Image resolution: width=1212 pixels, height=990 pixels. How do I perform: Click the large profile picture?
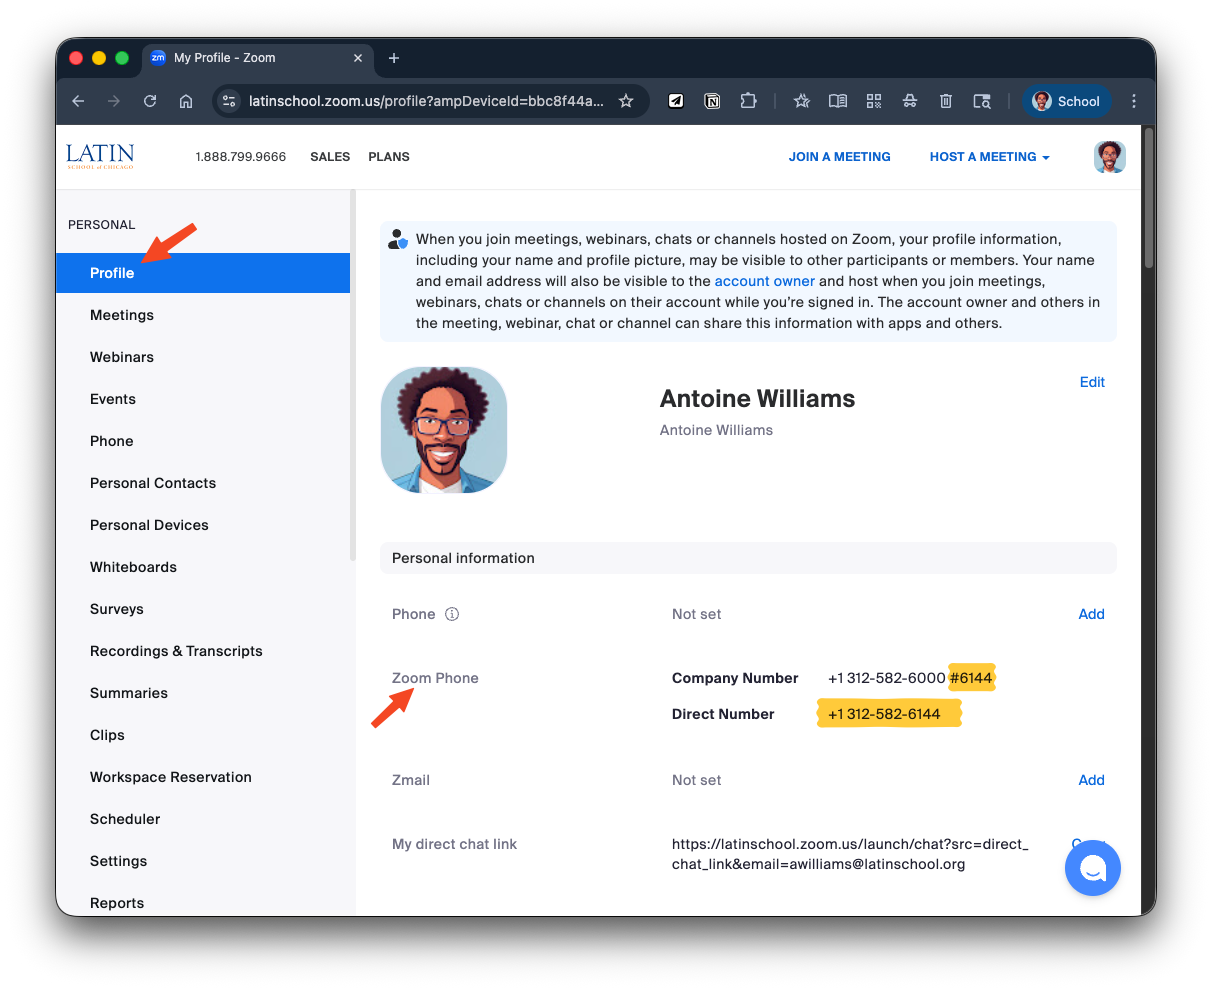coord(444,430)
